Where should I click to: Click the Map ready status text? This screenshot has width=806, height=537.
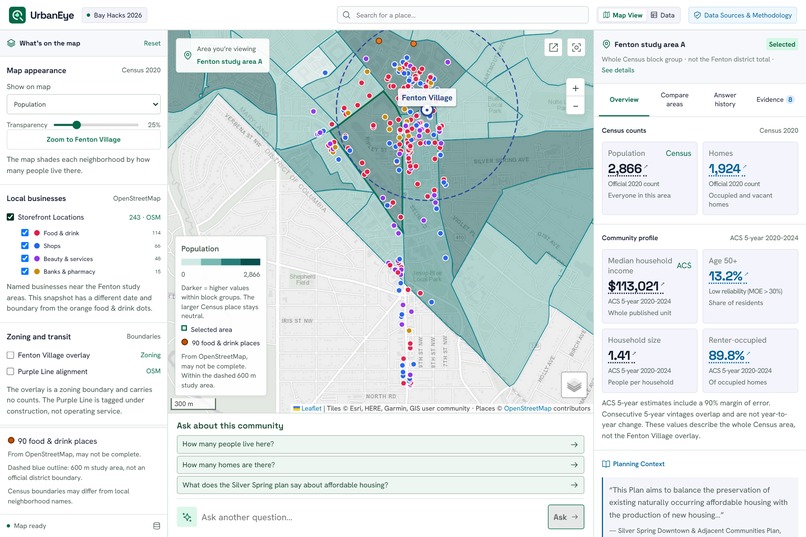point(30,526)
